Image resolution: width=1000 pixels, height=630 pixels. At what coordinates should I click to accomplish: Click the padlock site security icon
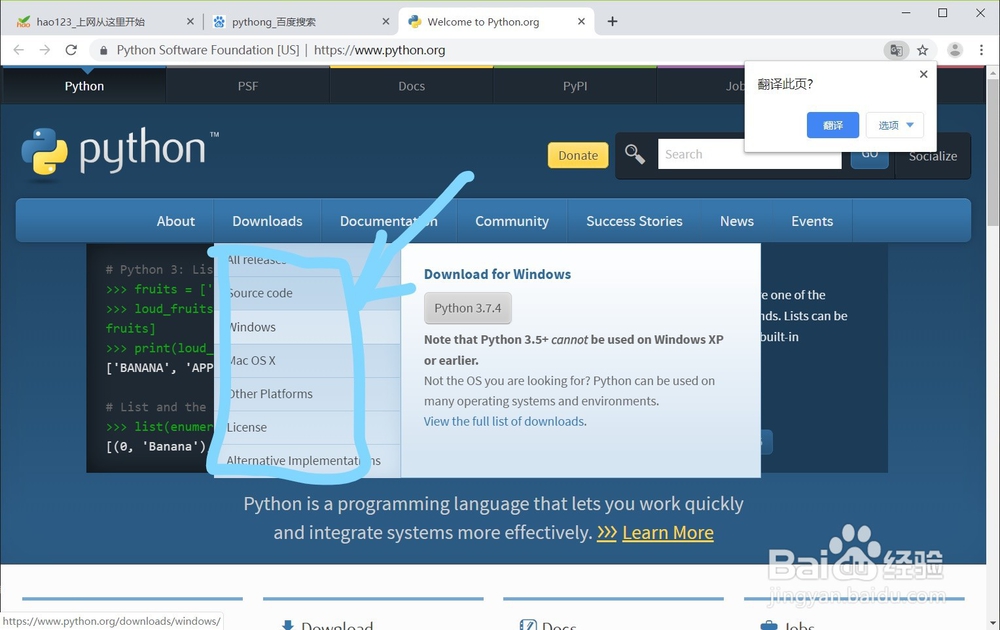pos(103,50)
